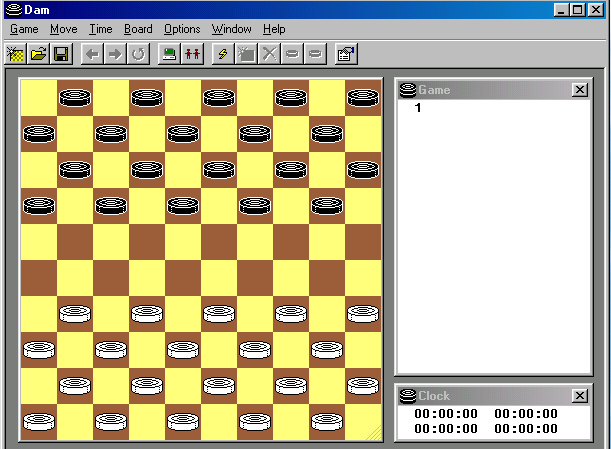Save the game with the floppy disk icon
Screen dimensions: 611x449
(x=61, y=54)
